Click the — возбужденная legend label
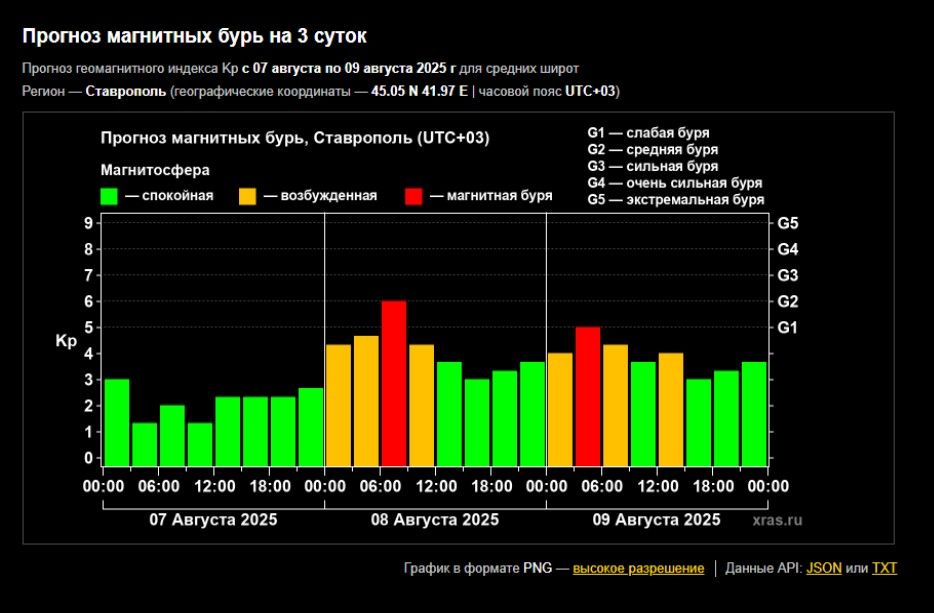 (x=320, y=196)
